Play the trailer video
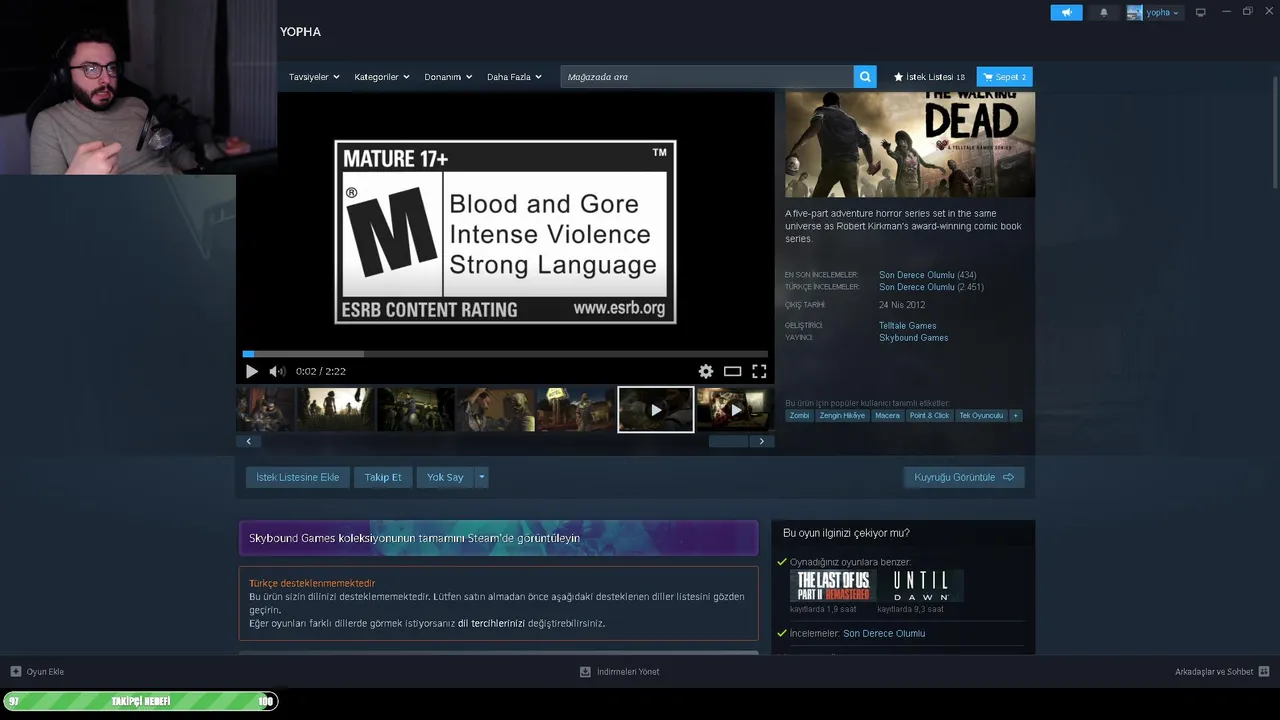 tap(251, 371)
